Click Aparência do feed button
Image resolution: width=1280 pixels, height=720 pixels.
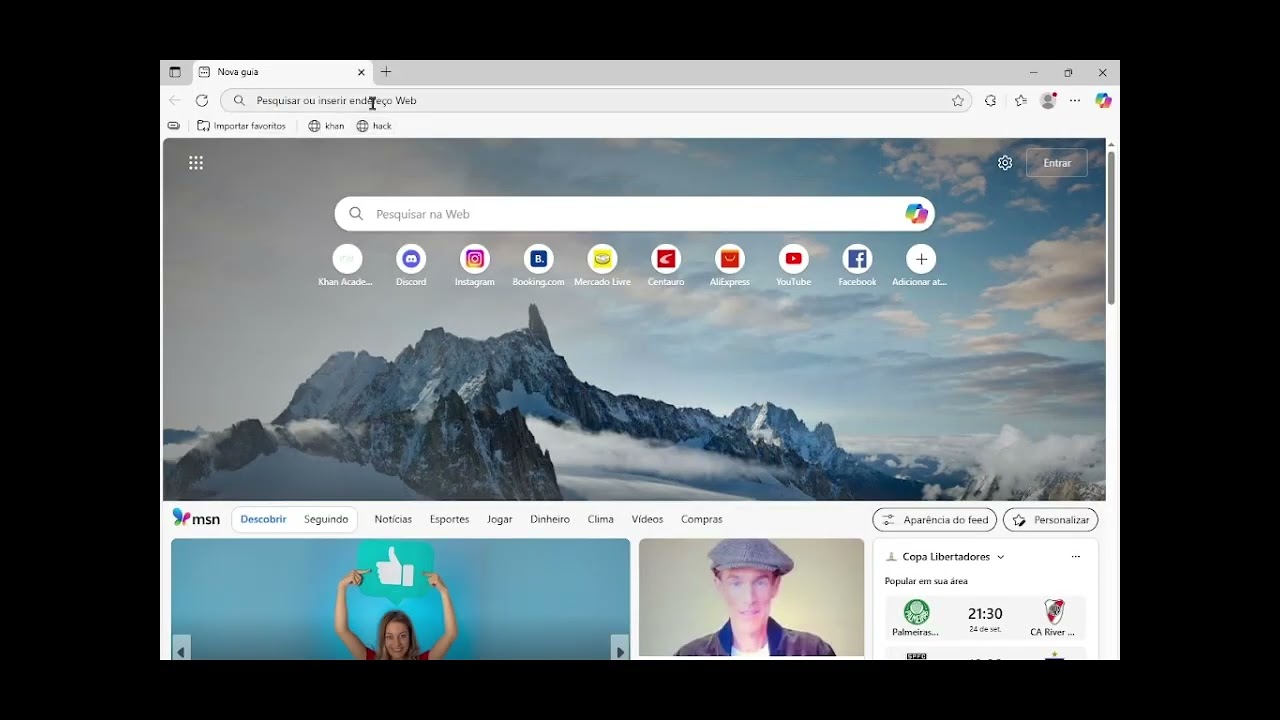tap(935, 520)
